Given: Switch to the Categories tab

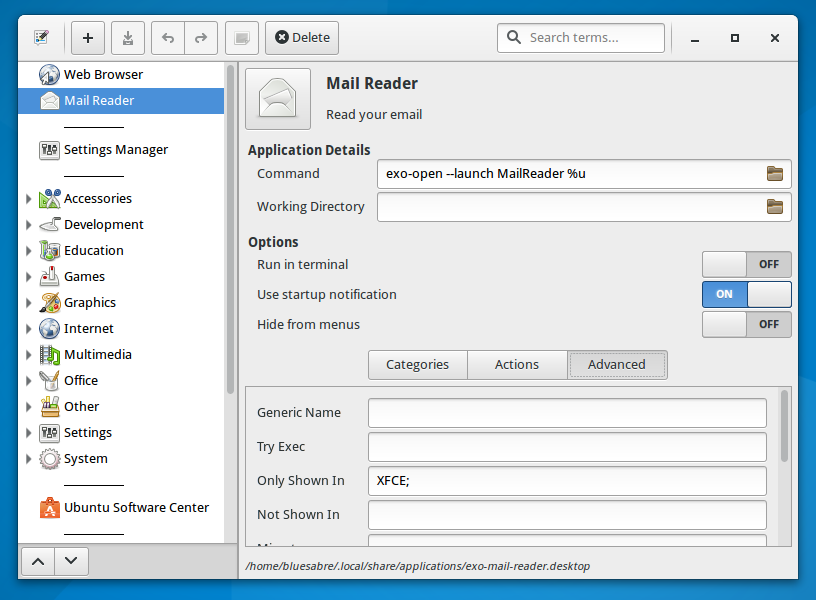Looking at the screenshot, I should pyautogui.click(x=417, y=364).
